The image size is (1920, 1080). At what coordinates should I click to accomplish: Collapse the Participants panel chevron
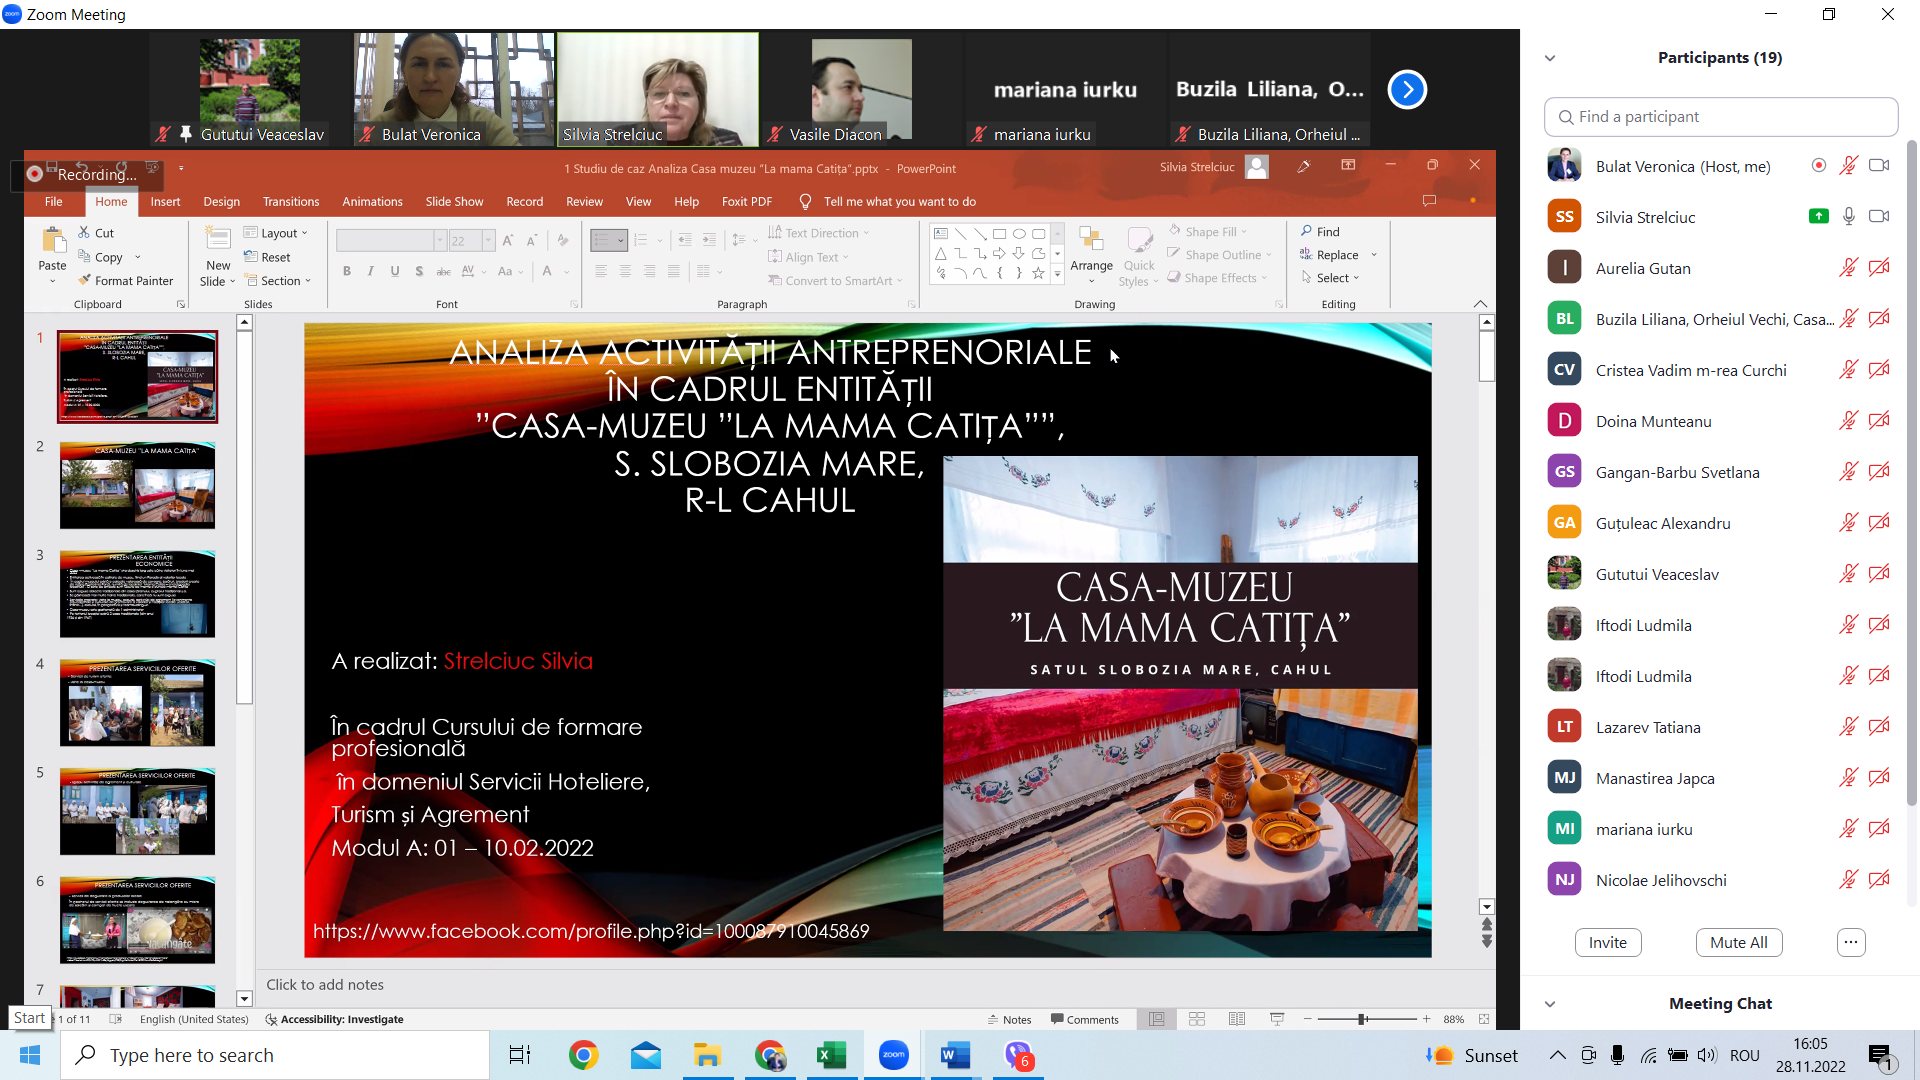[x=1550, y=58]
